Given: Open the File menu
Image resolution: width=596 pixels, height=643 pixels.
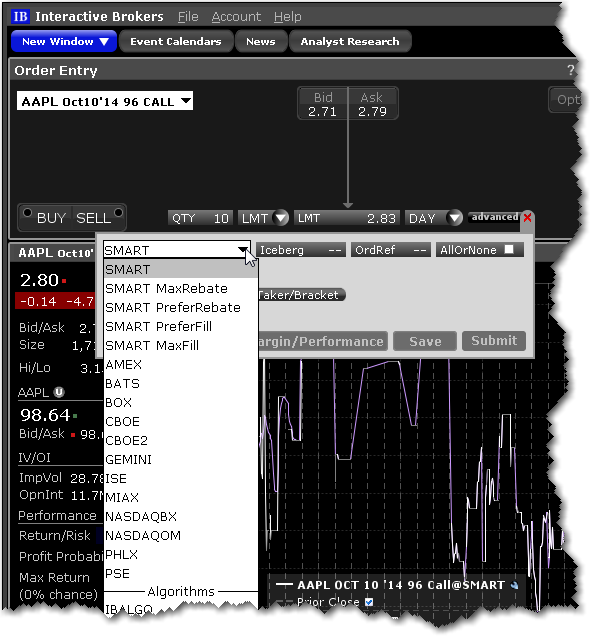Looking at the screenshot, I should point(190,17).
